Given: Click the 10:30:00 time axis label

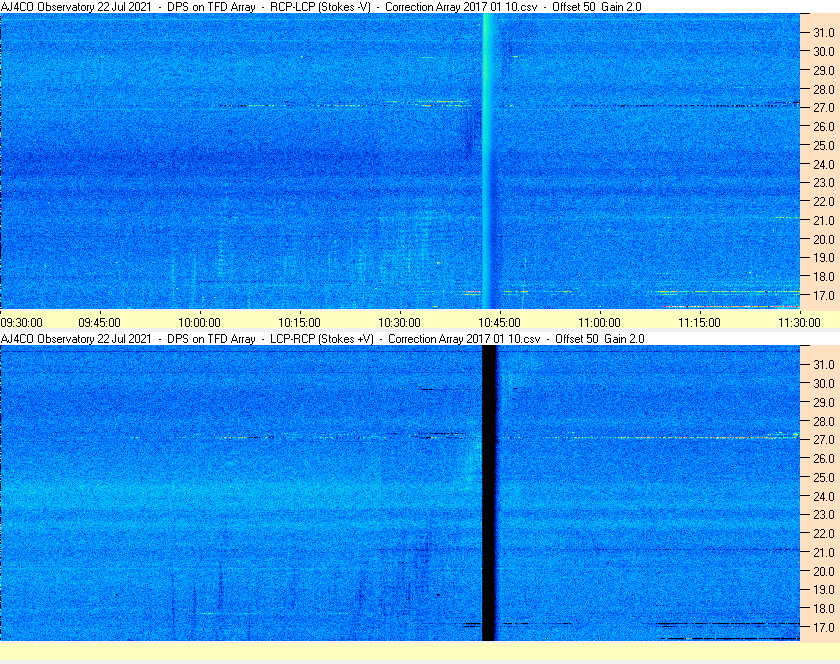Looking at the screenshot, I should coord(399,323).
